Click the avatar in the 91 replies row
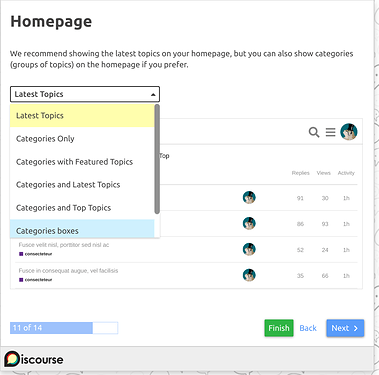The height and width of the screenshot is (375, 379). (x=249, y=197)
